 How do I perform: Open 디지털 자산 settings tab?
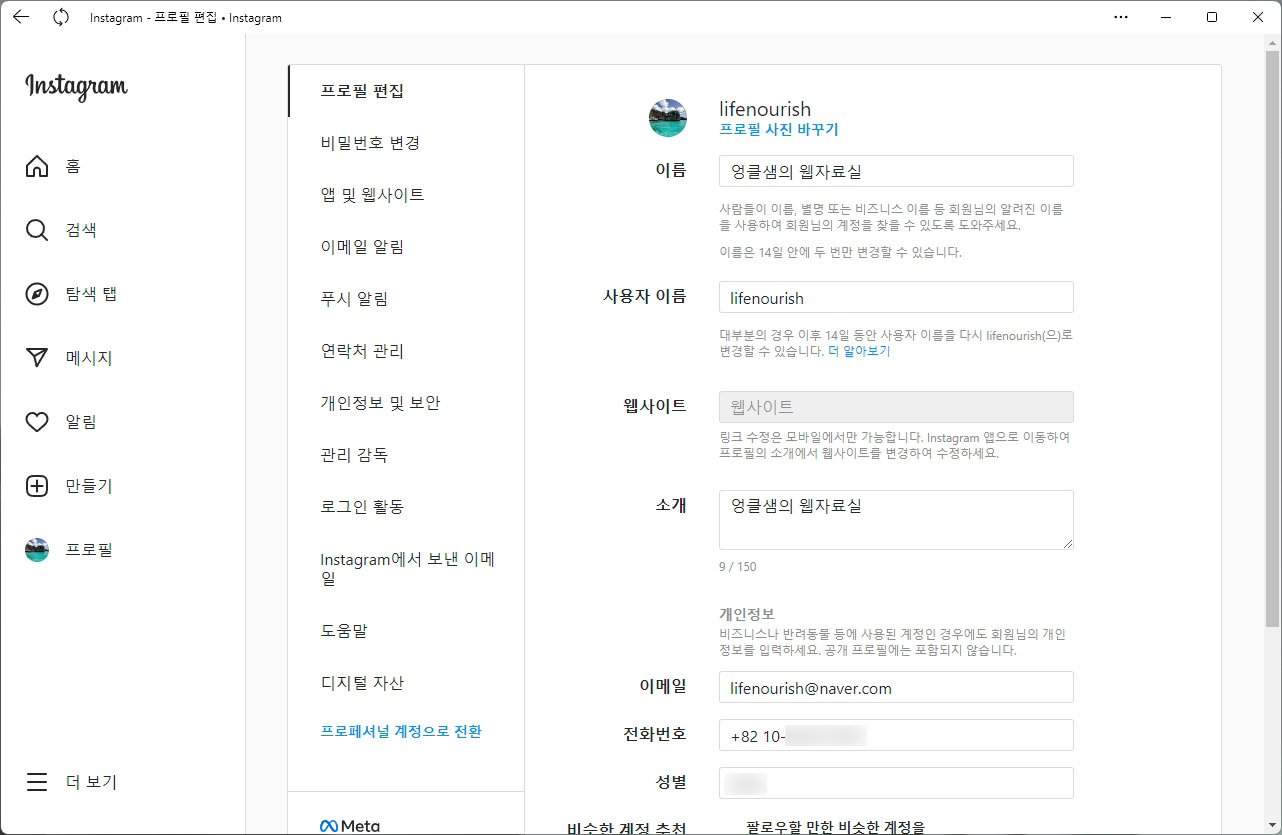click(406, 683)
